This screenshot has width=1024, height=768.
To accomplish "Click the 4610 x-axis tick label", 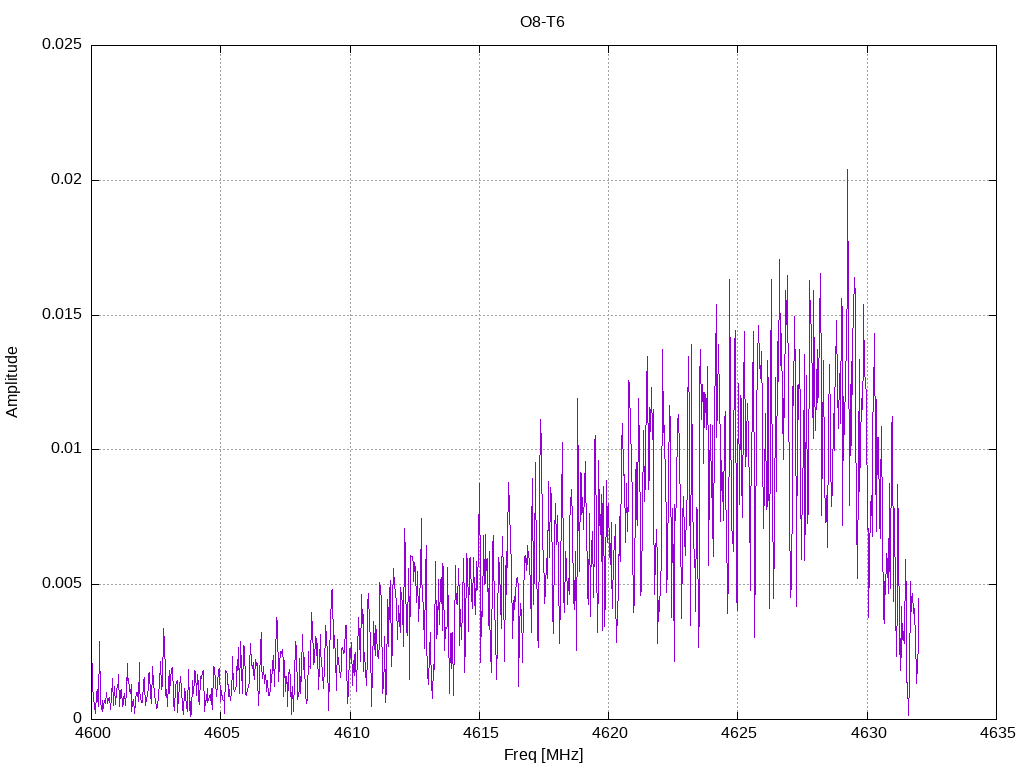I will [x=350, y=734].
